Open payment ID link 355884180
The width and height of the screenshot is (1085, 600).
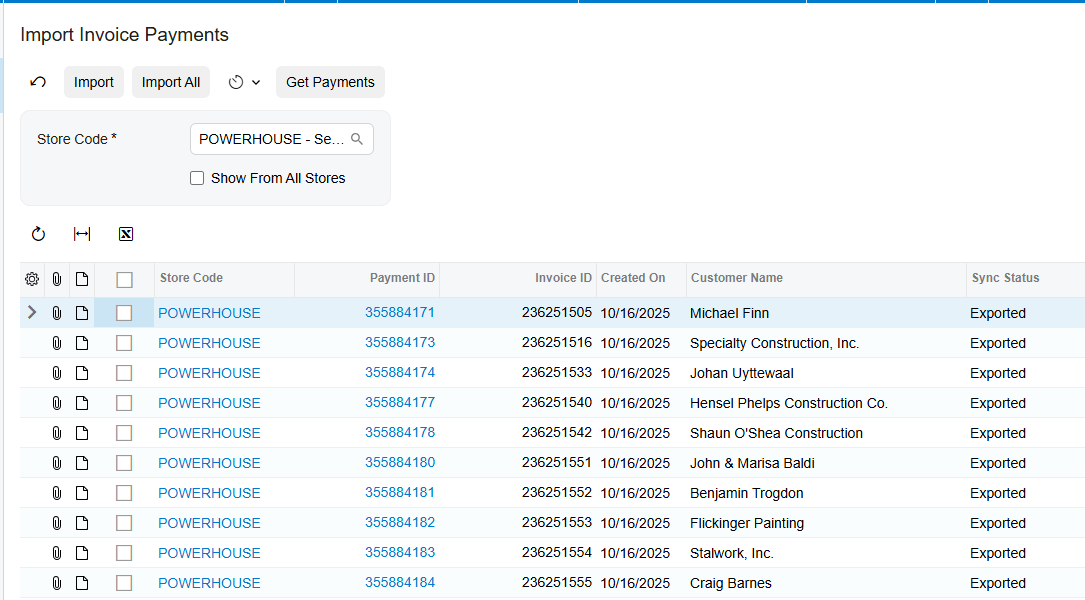(400, 462)
